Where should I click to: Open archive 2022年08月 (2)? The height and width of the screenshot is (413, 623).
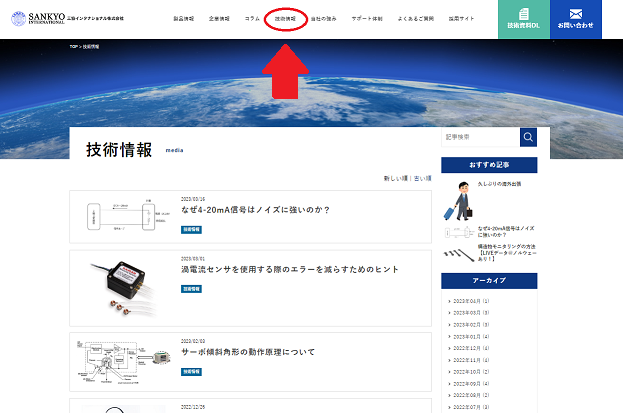[x=471, y=395]
